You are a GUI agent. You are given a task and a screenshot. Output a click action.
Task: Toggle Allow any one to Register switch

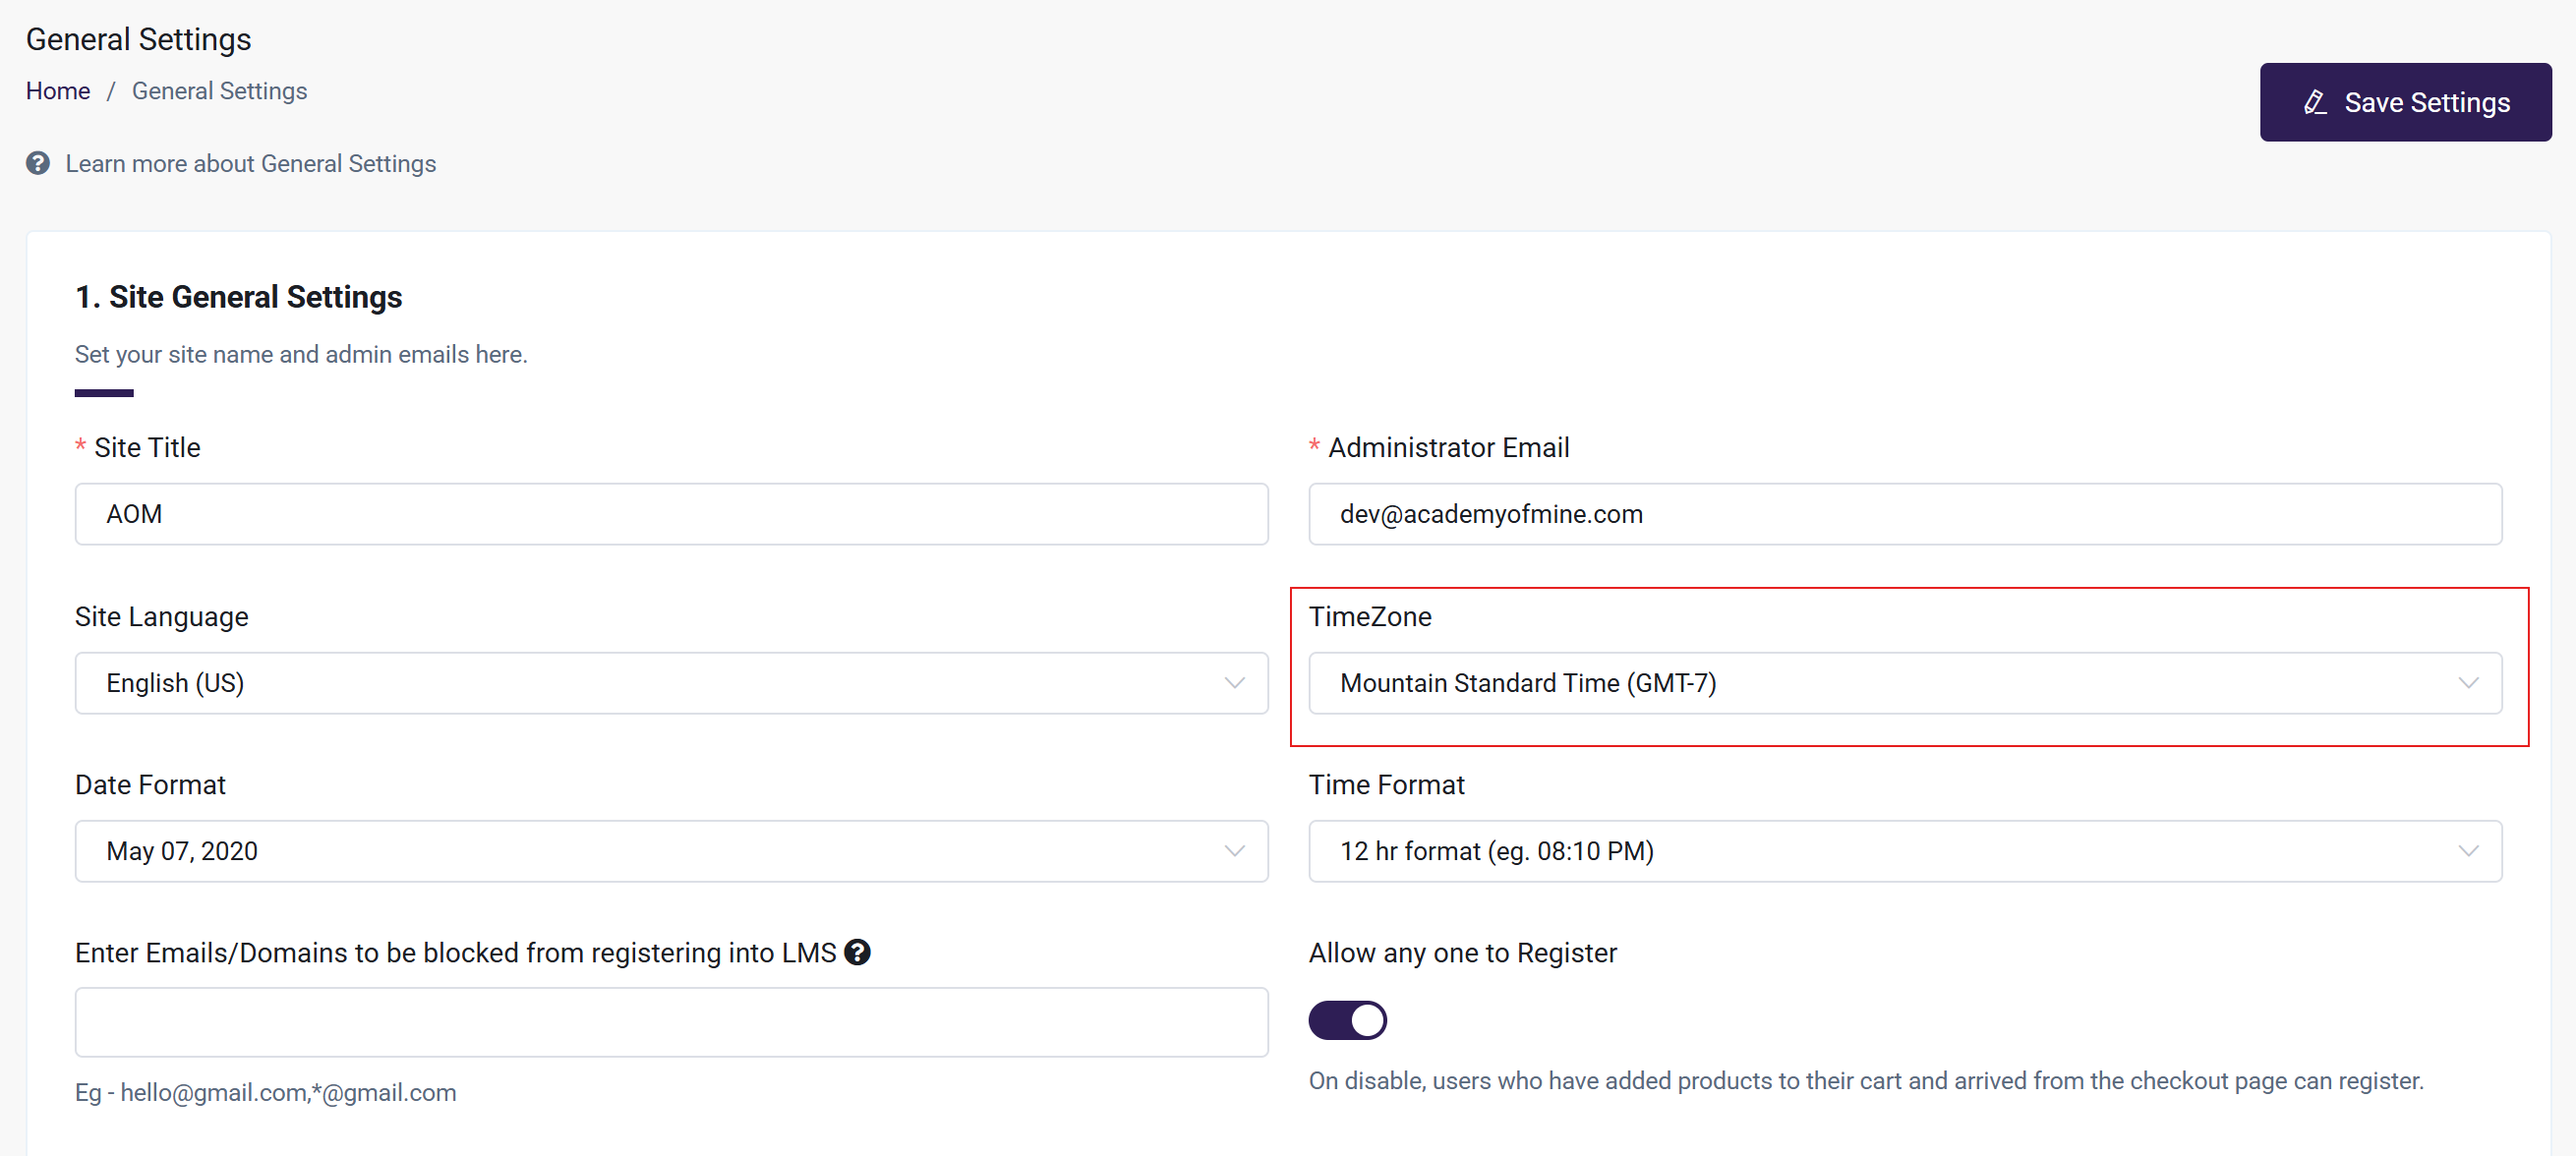coord(1347,1021)
